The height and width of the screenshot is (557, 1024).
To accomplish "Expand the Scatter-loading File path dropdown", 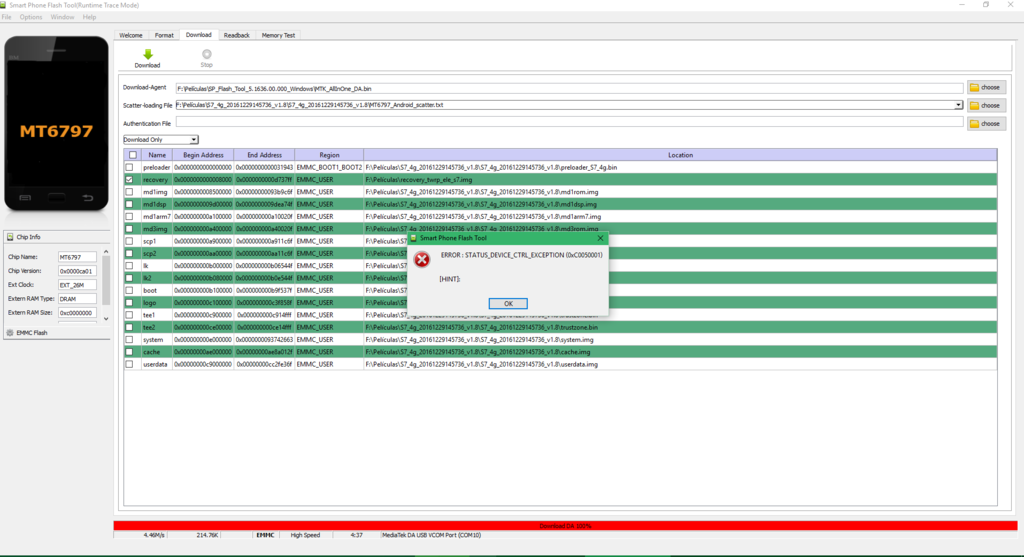I will point(958,105).
